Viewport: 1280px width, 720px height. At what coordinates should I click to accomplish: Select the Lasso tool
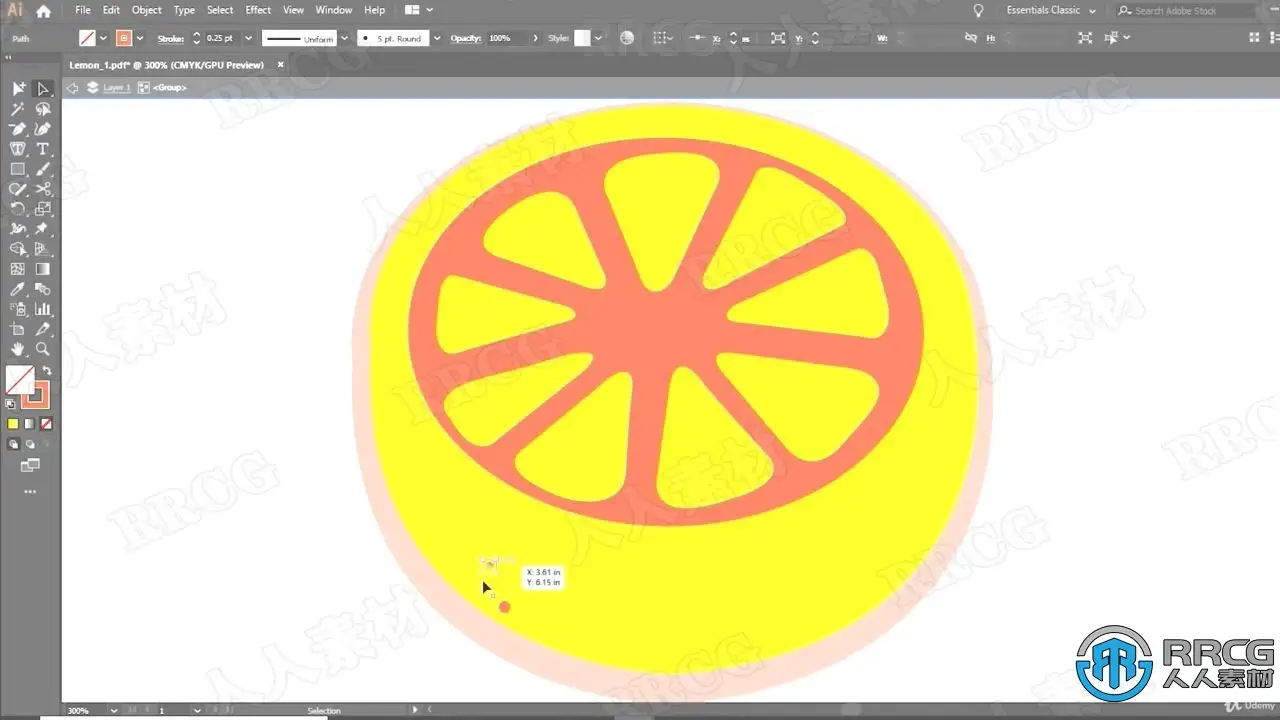click(42, 109)
